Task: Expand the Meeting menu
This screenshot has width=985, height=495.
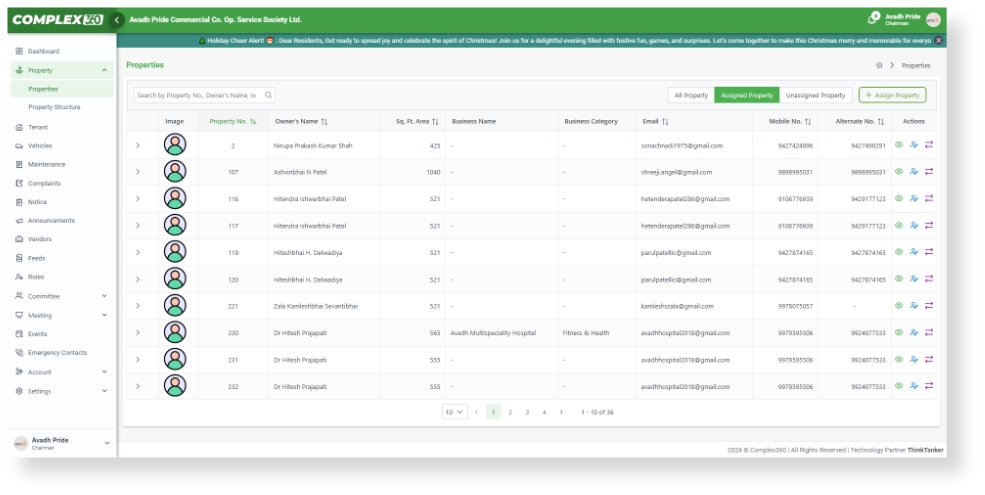Action: pos(104,315)
